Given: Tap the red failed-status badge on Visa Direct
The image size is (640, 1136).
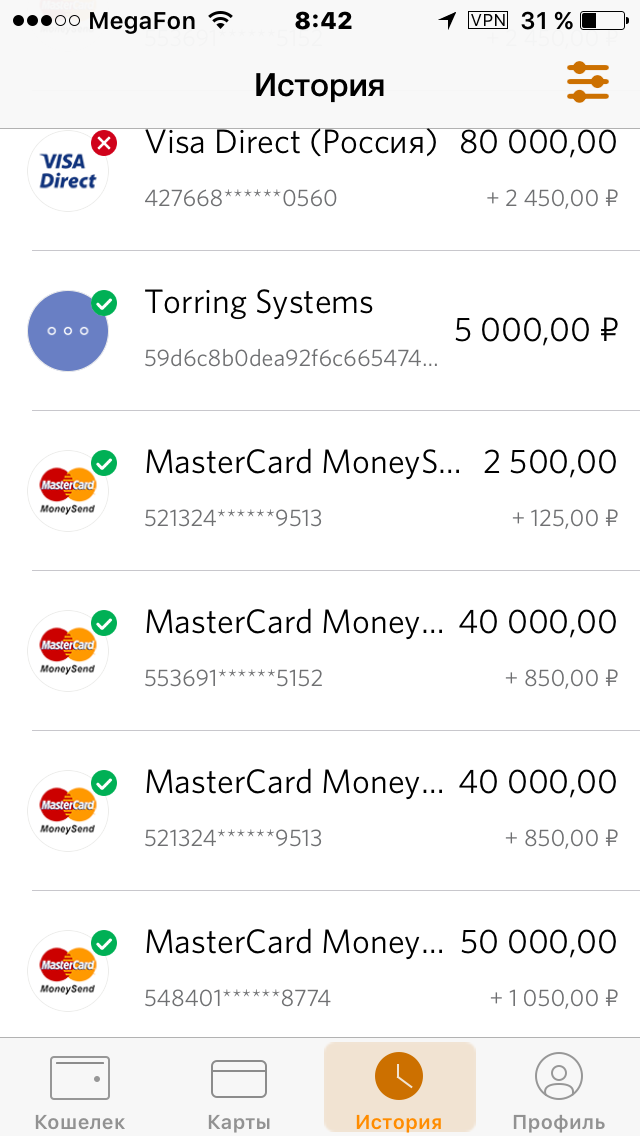Looking at the screenshot, I should (104, 144).
